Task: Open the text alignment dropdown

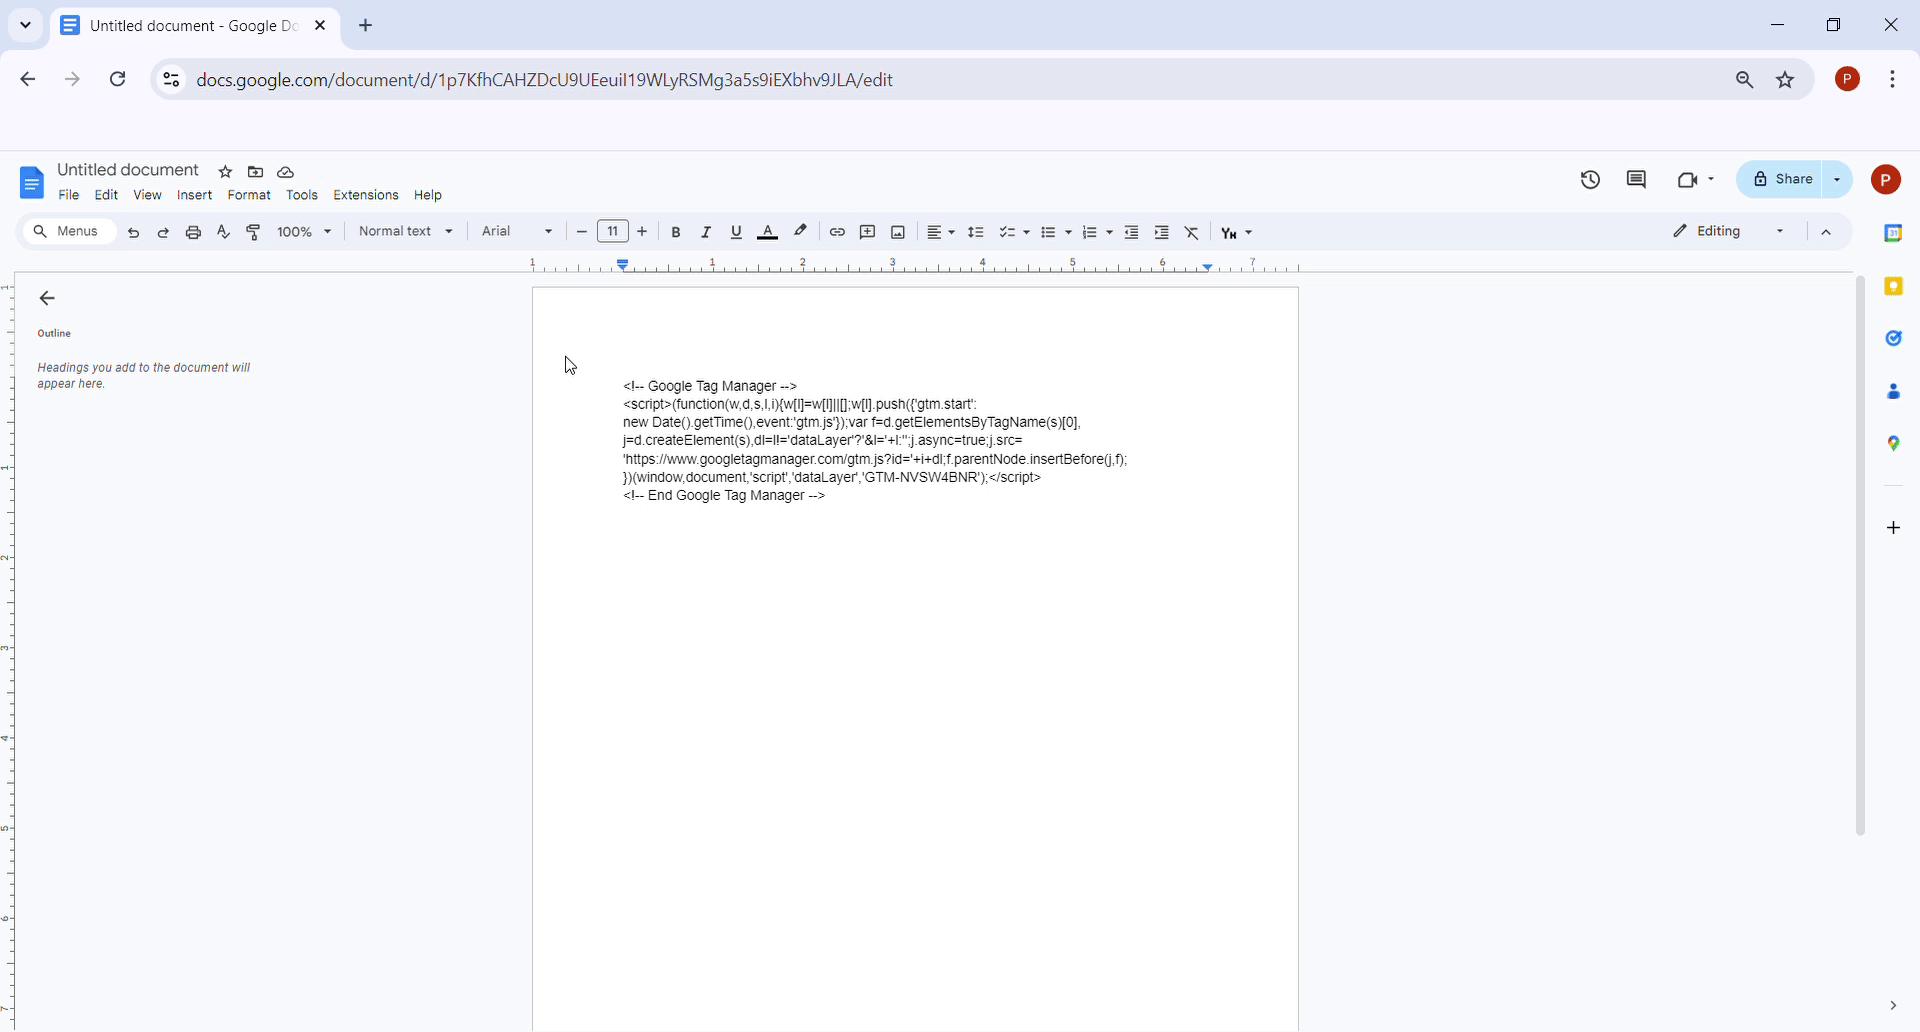Action: tap(941, 232)
